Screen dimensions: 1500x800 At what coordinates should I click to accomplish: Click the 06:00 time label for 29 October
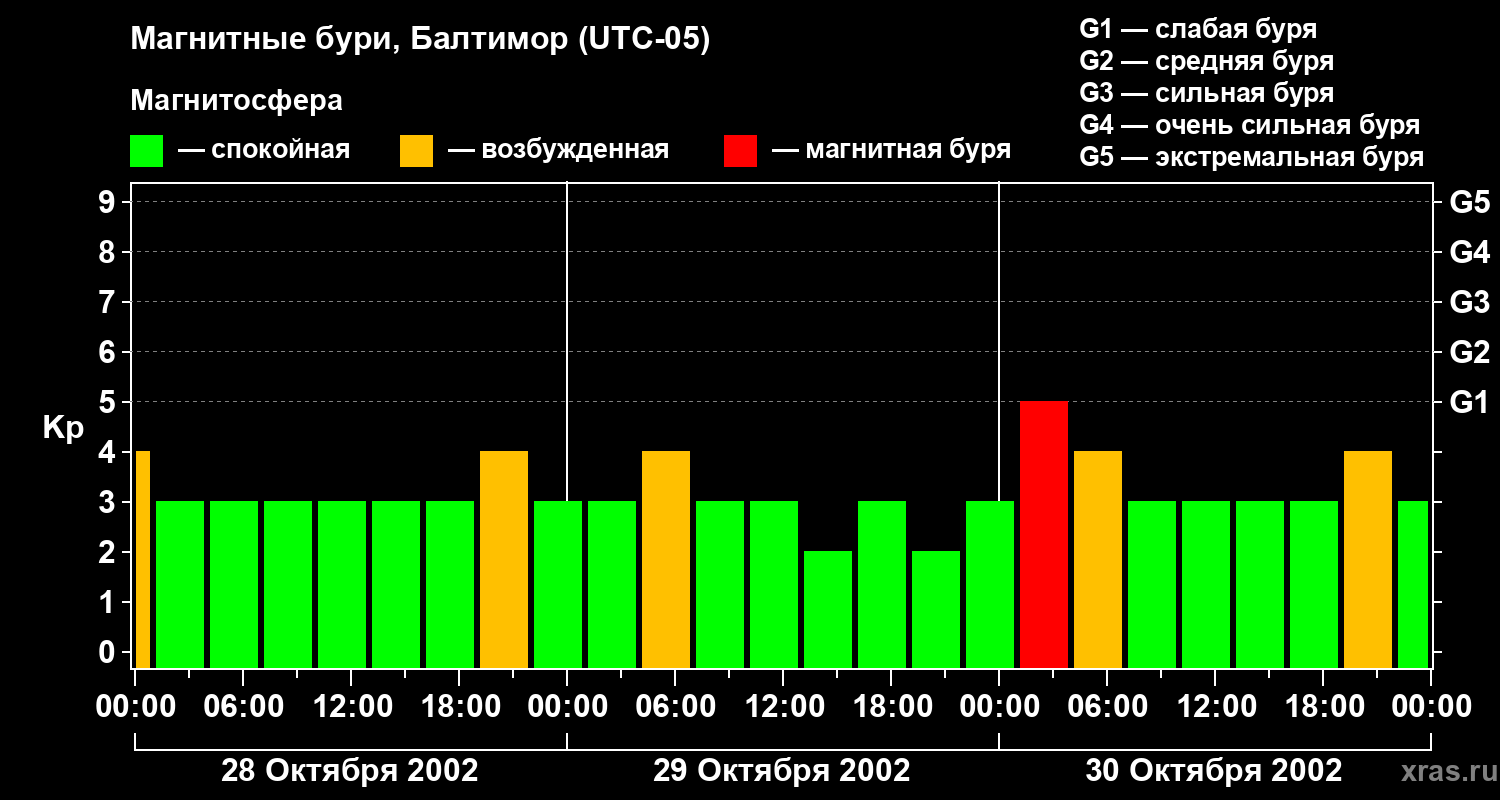(x=675, y=706)
